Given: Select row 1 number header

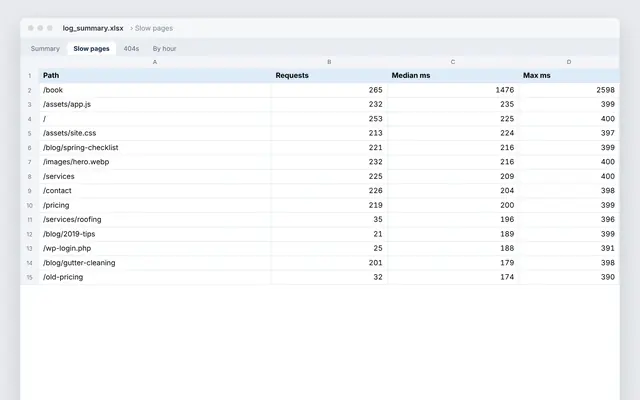Looking at the screenshot, I should tap(29, 76).
